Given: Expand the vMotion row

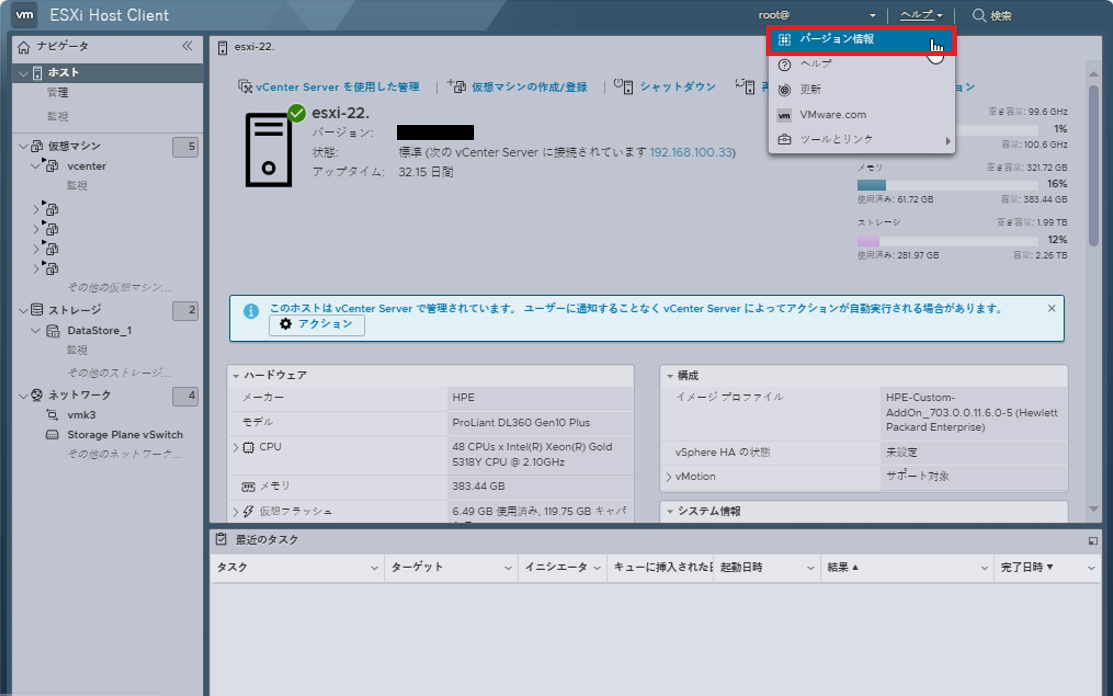Looking at the screenshot, I should [669, 477].
